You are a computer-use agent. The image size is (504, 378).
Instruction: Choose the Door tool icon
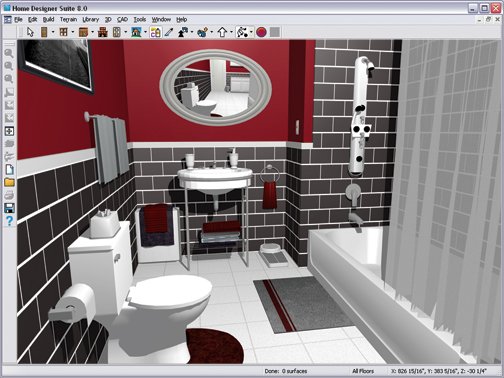44,32
